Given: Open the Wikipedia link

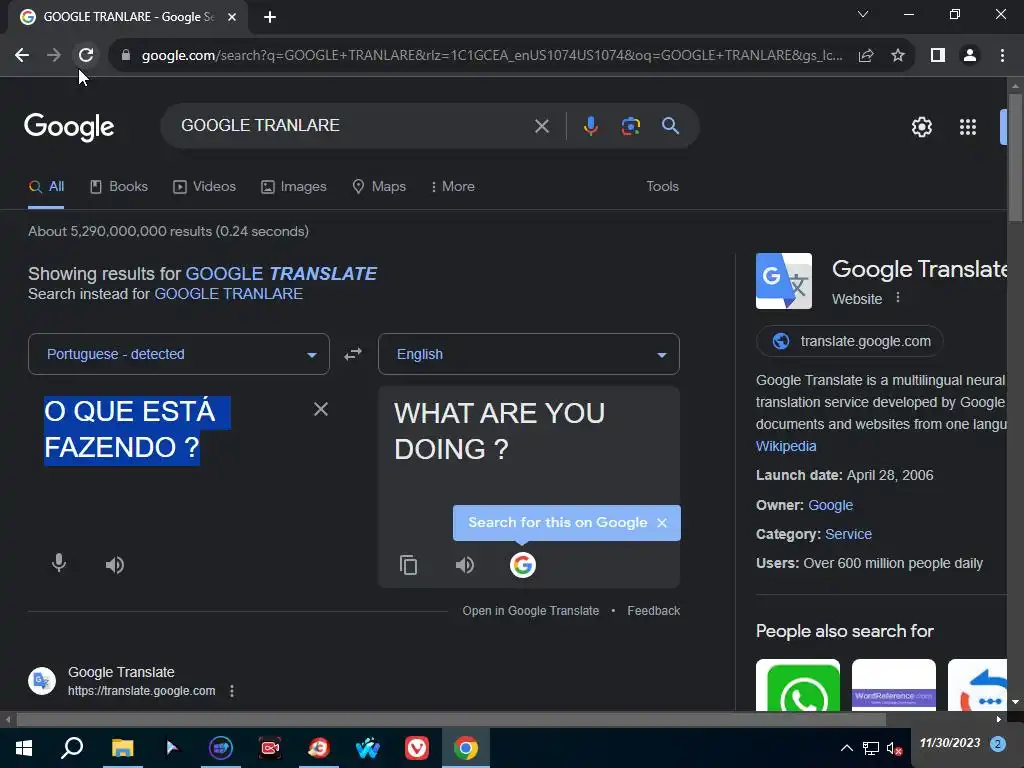Looking at the screenshot, I should click(786, 446).
